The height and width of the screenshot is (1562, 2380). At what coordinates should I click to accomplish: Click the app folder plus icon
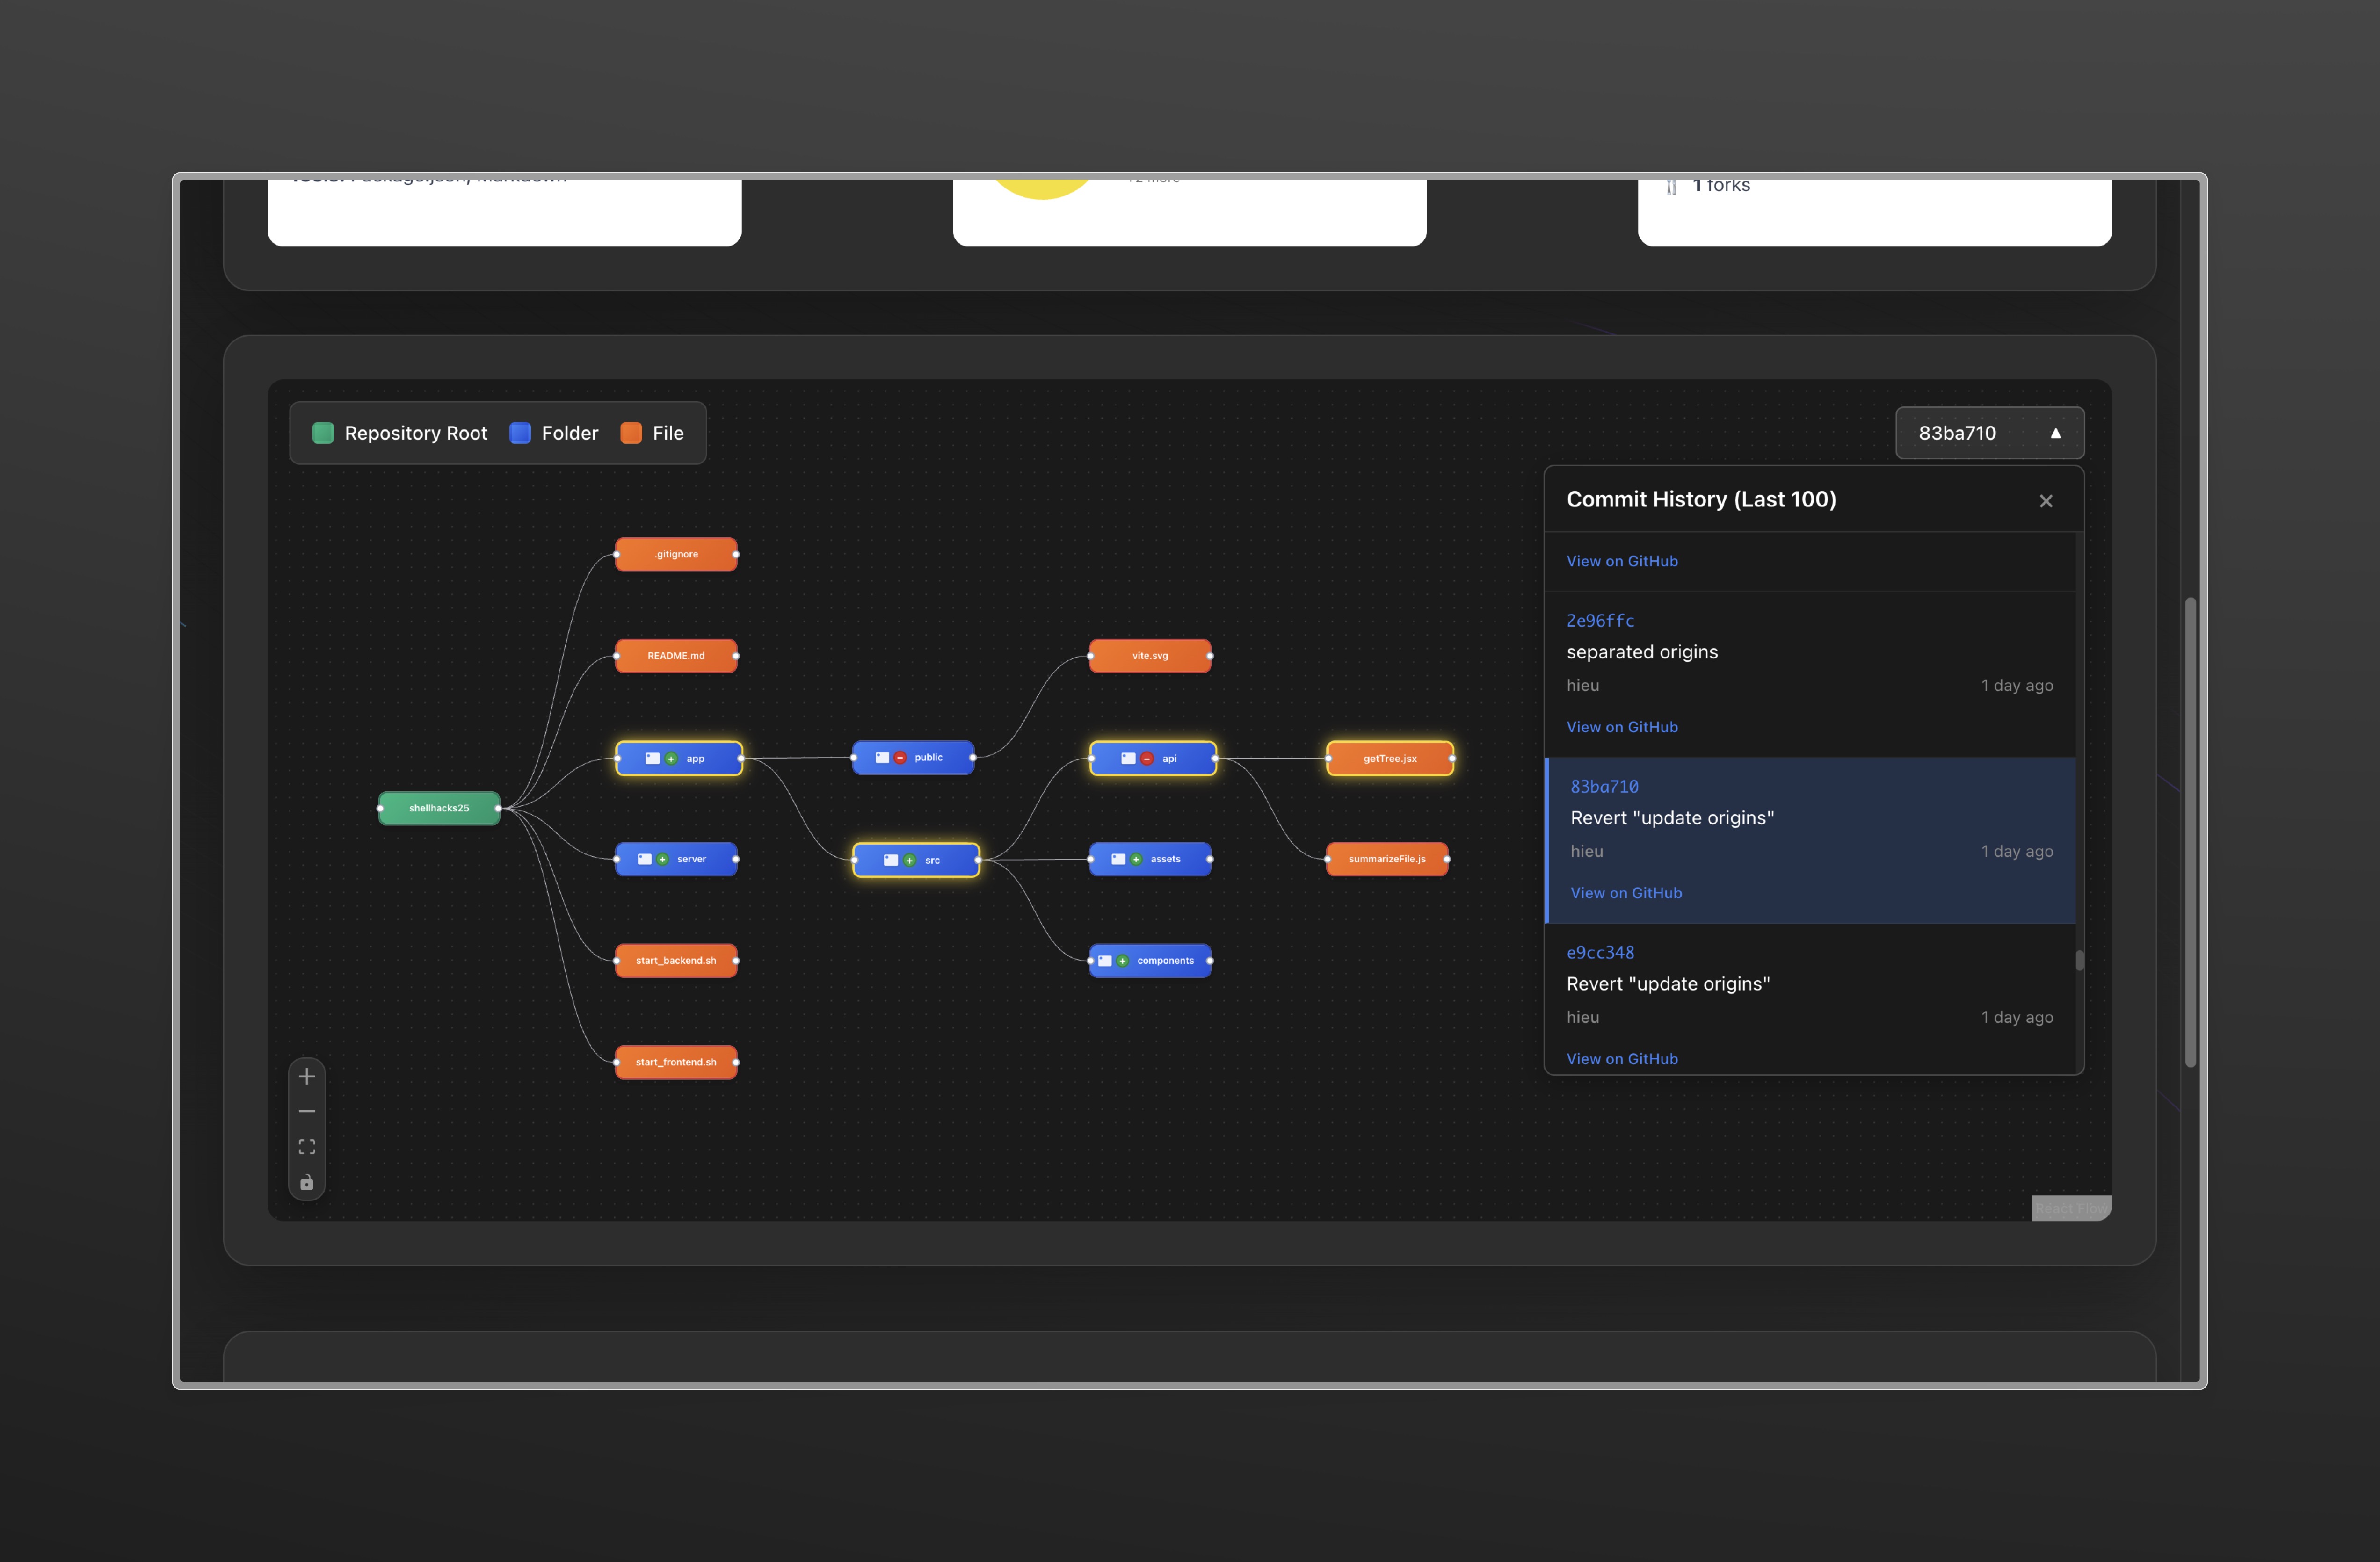671,759
